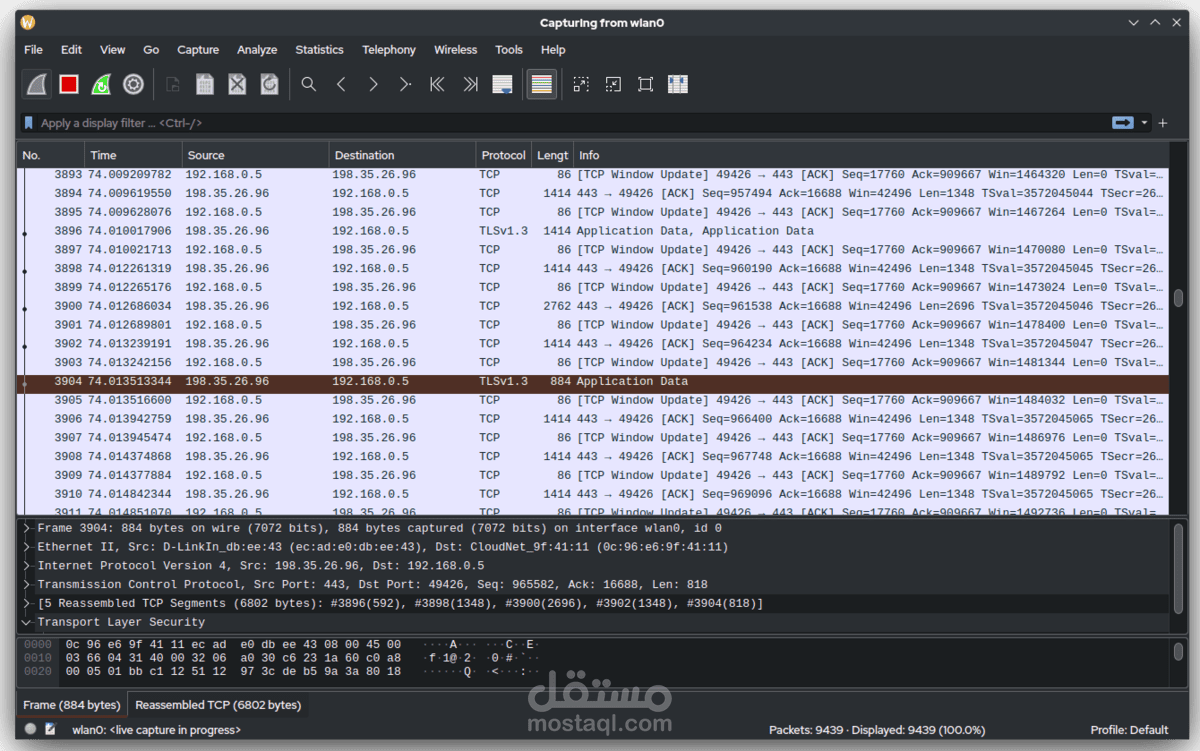1200x751 pixels.
Task: Open the Tools menu
Action: click(x=509, y=50)
